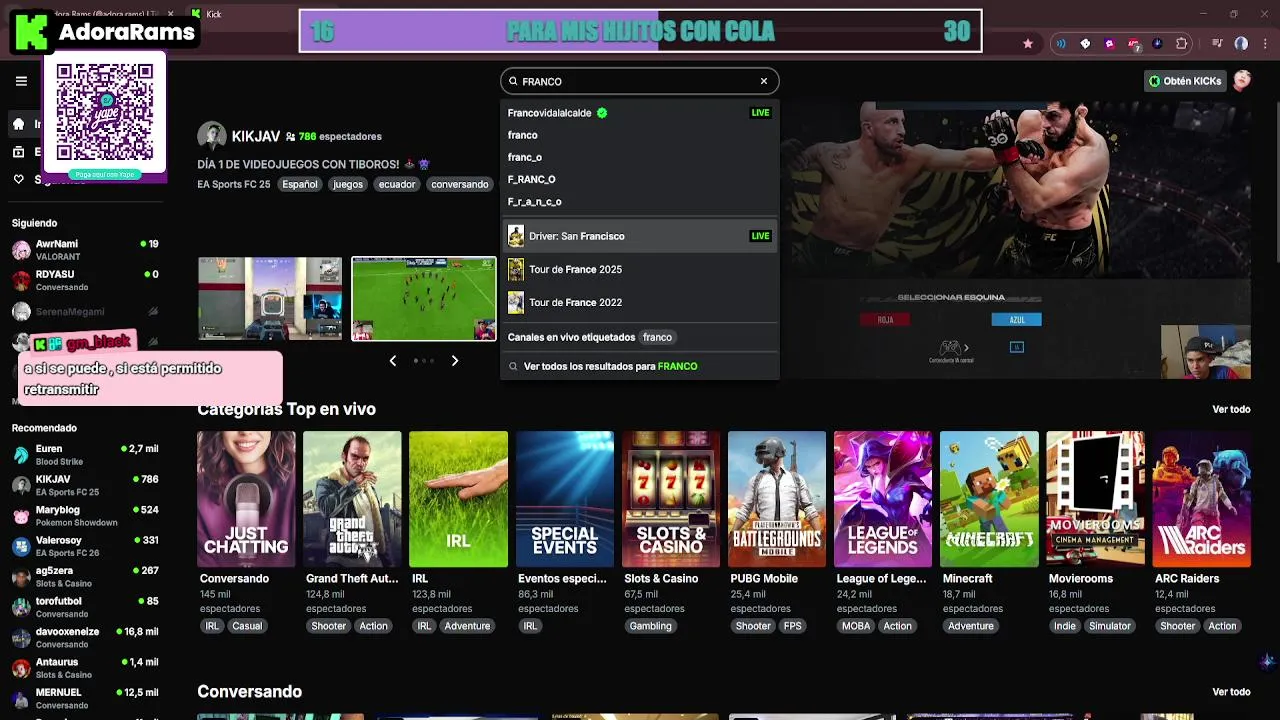The height and width of the screenshot is (720, 1280).
Task: Click the 'conversando' tag on featured stream
Action: 460,184
